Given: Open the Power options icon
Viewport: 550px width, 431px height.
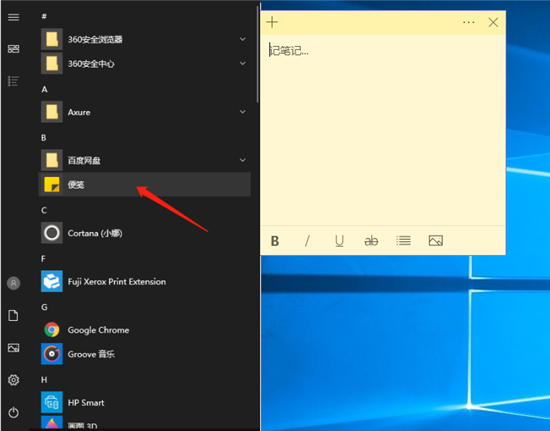Looking at the screenshot, I should click(x=14, y=412).
